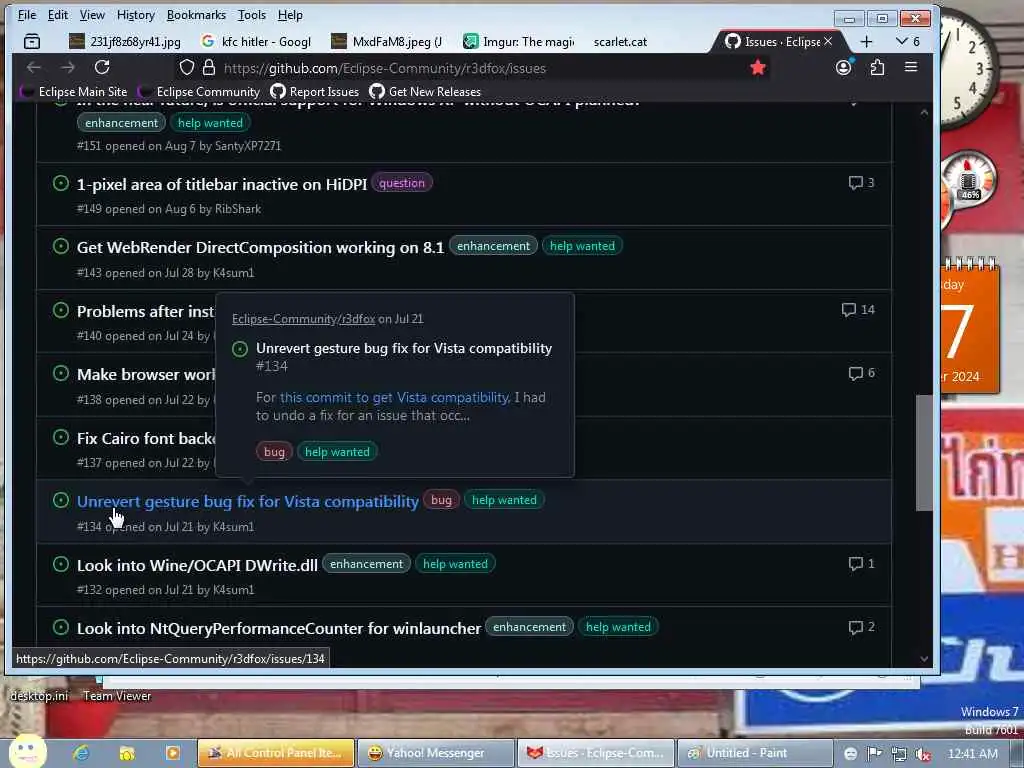Switch to the MxdFaM8.jpeg tab
The height and width of the screenshot is (768, 1024).
388,42
